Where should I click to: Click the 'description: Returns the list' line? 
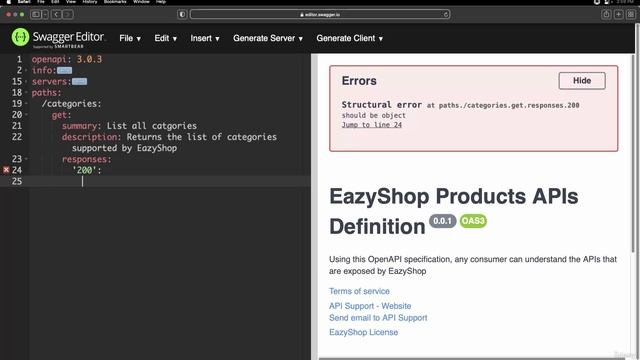[x=169, y=137]
